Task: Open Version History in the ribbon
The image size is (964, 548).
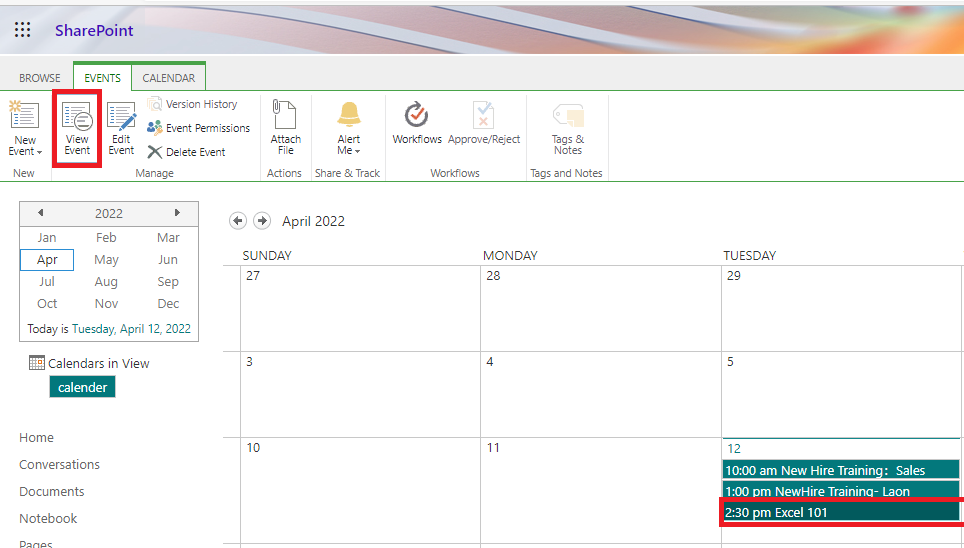Action: 192,104
